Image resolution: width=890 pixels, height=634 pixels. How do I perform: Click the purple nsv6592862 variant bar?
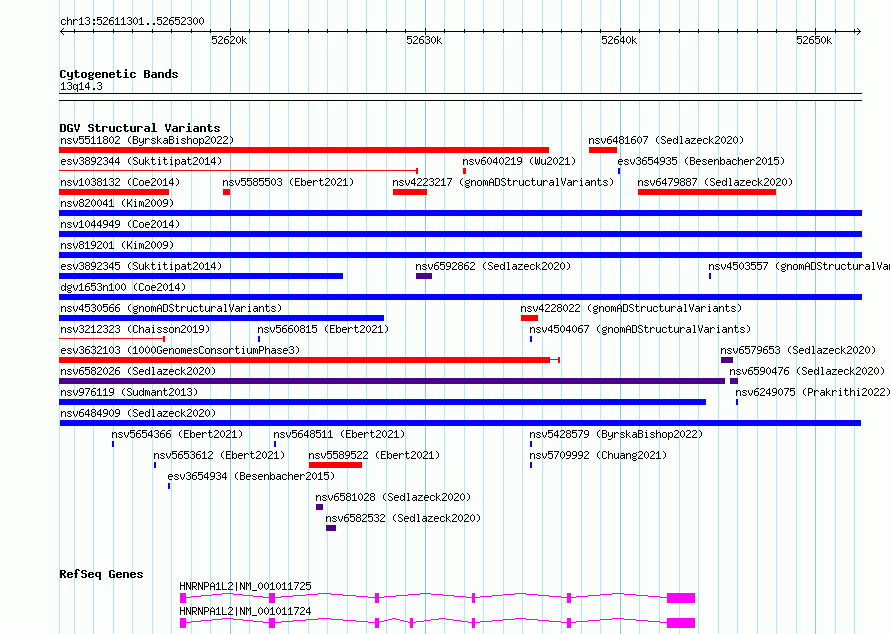pos(424,276)
